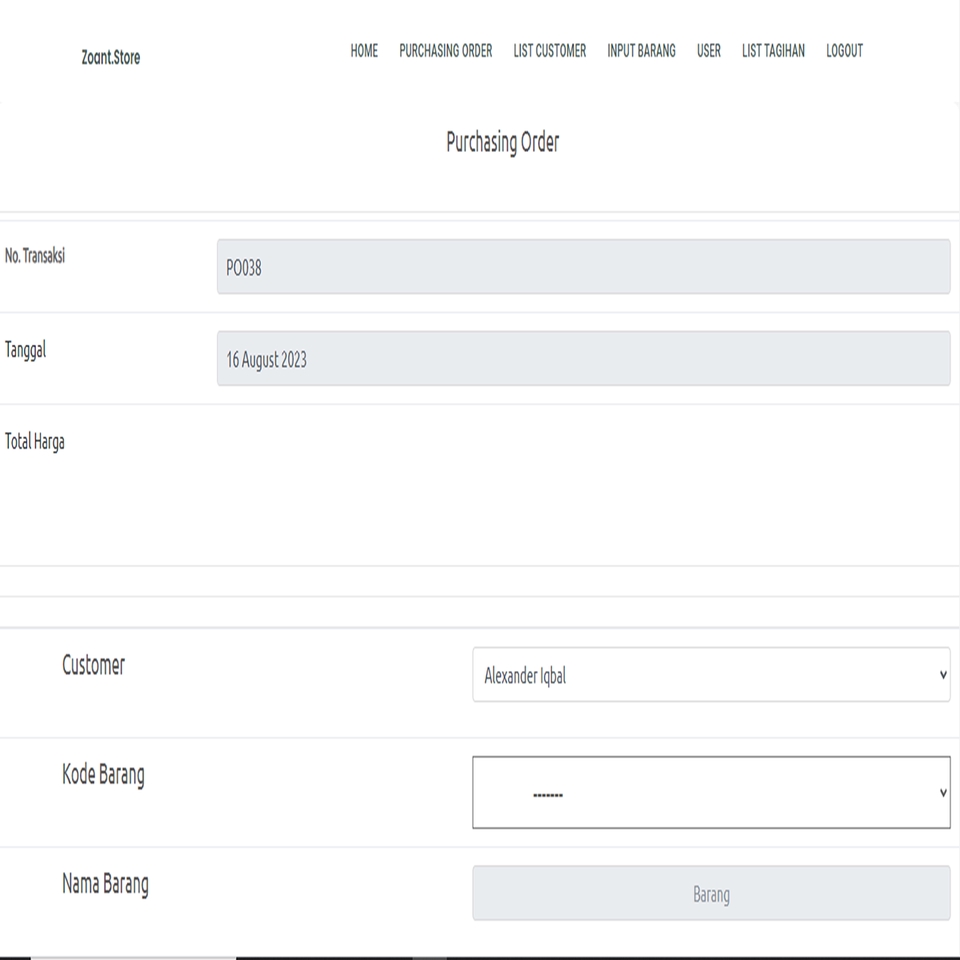The height and width of the screenshot is (960, 960).
Task: Open the Customer dropdown Alexander Iqbal
Action: pyautogui.click(x=711, y=675)
